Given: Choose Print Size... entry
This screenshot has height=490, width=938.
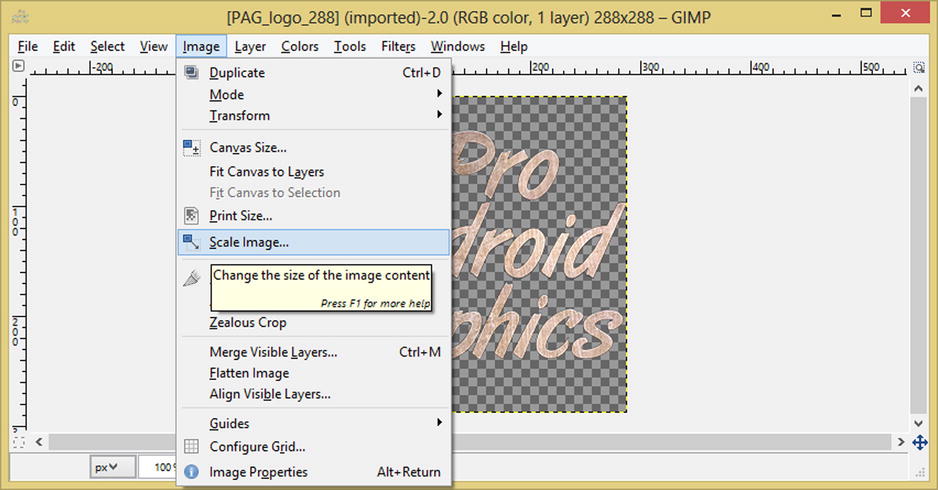Looking at the screenshot, I should (x=314, y=215).
